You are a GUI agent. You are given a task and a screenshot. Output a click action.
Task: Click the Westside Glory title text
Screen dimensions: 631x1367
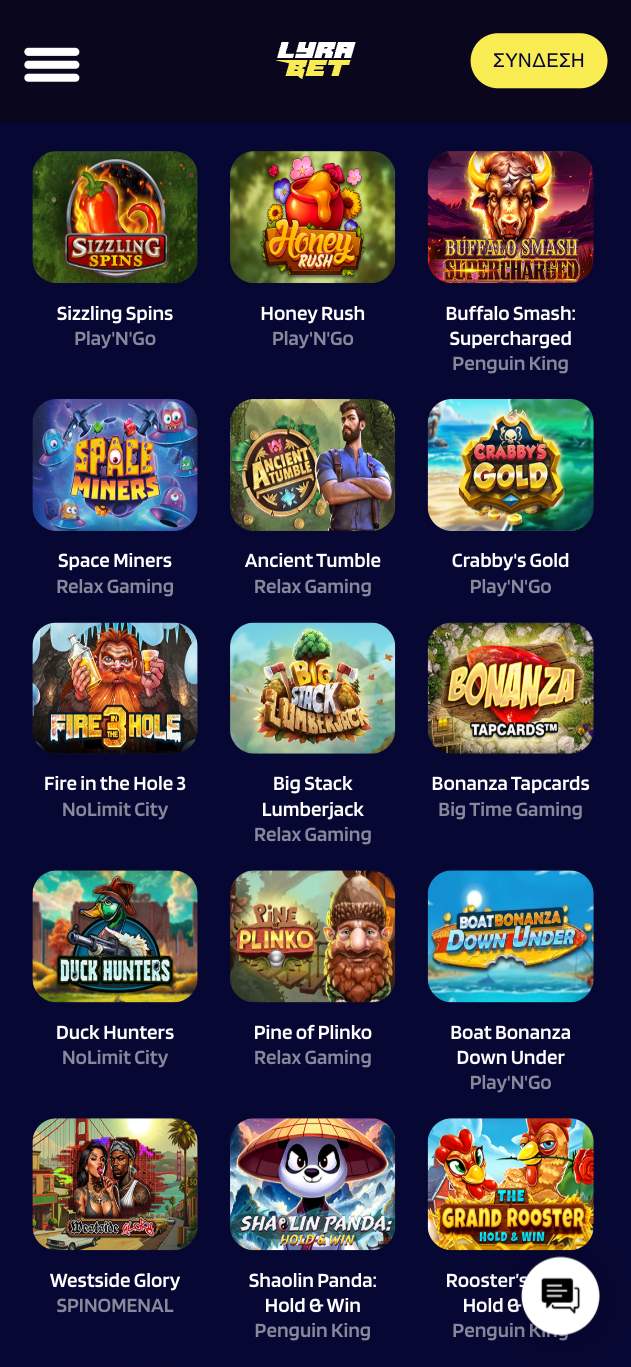(115, 1280)
